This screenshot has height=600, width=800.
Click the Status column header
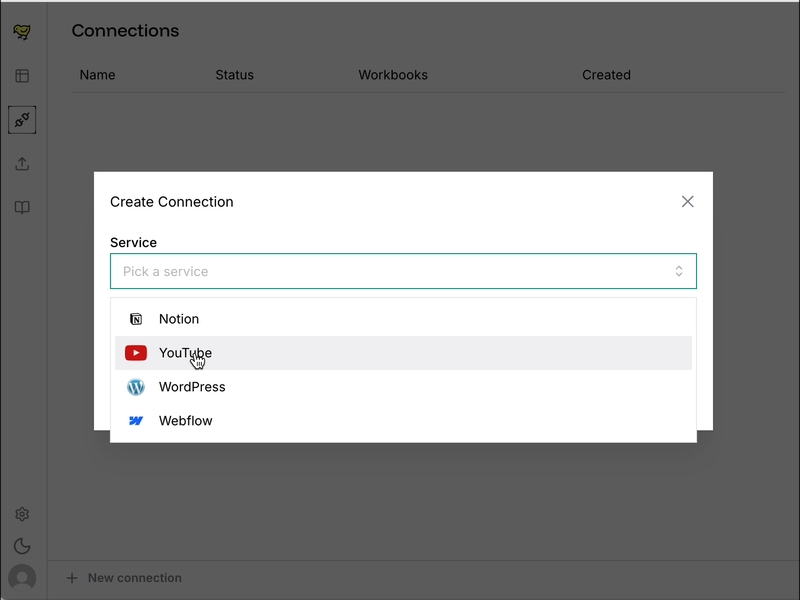pos(234,75)
